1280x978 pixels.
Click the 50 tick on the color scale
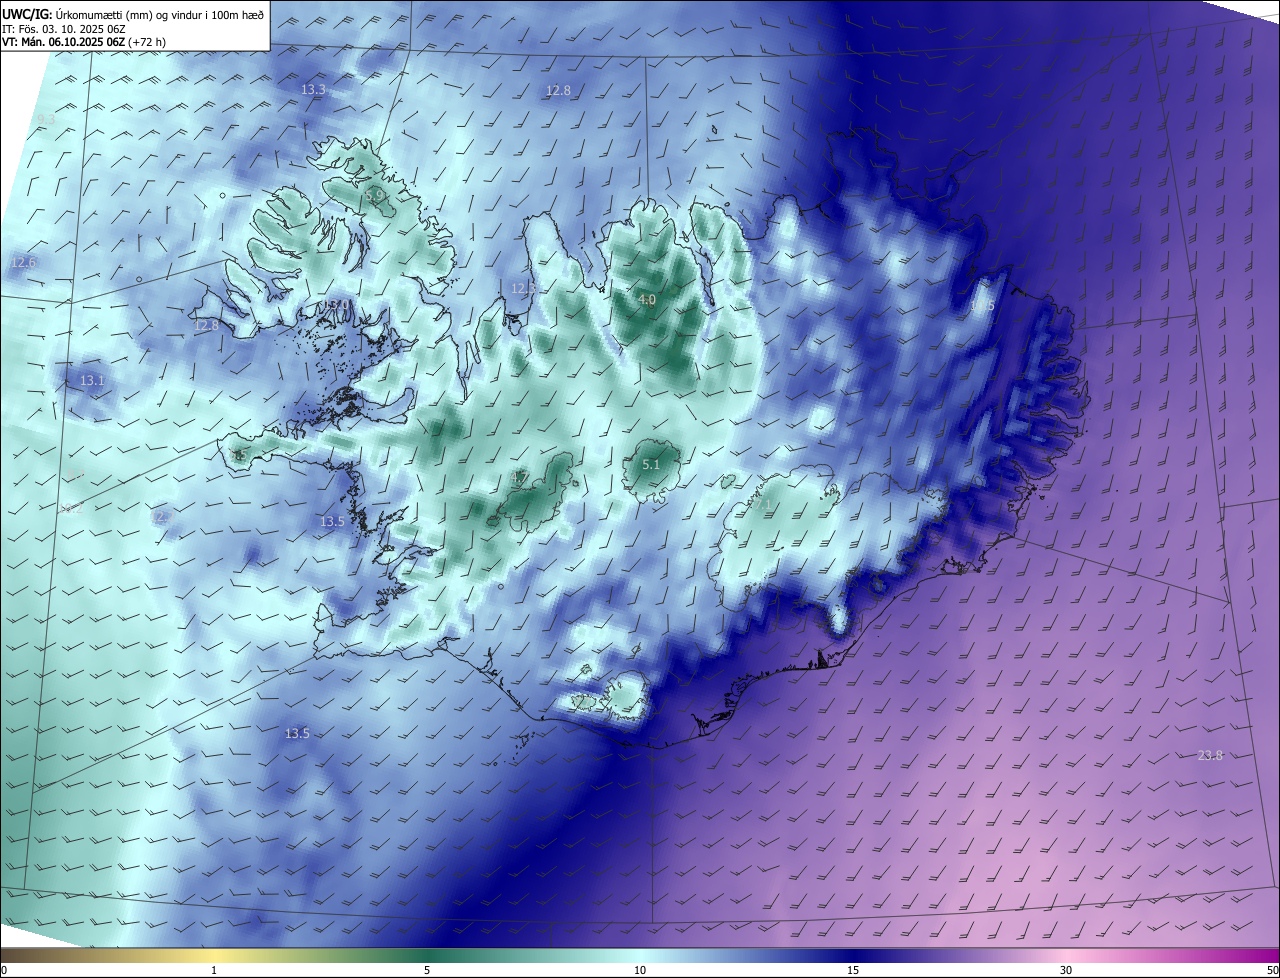coord(1273,970)
